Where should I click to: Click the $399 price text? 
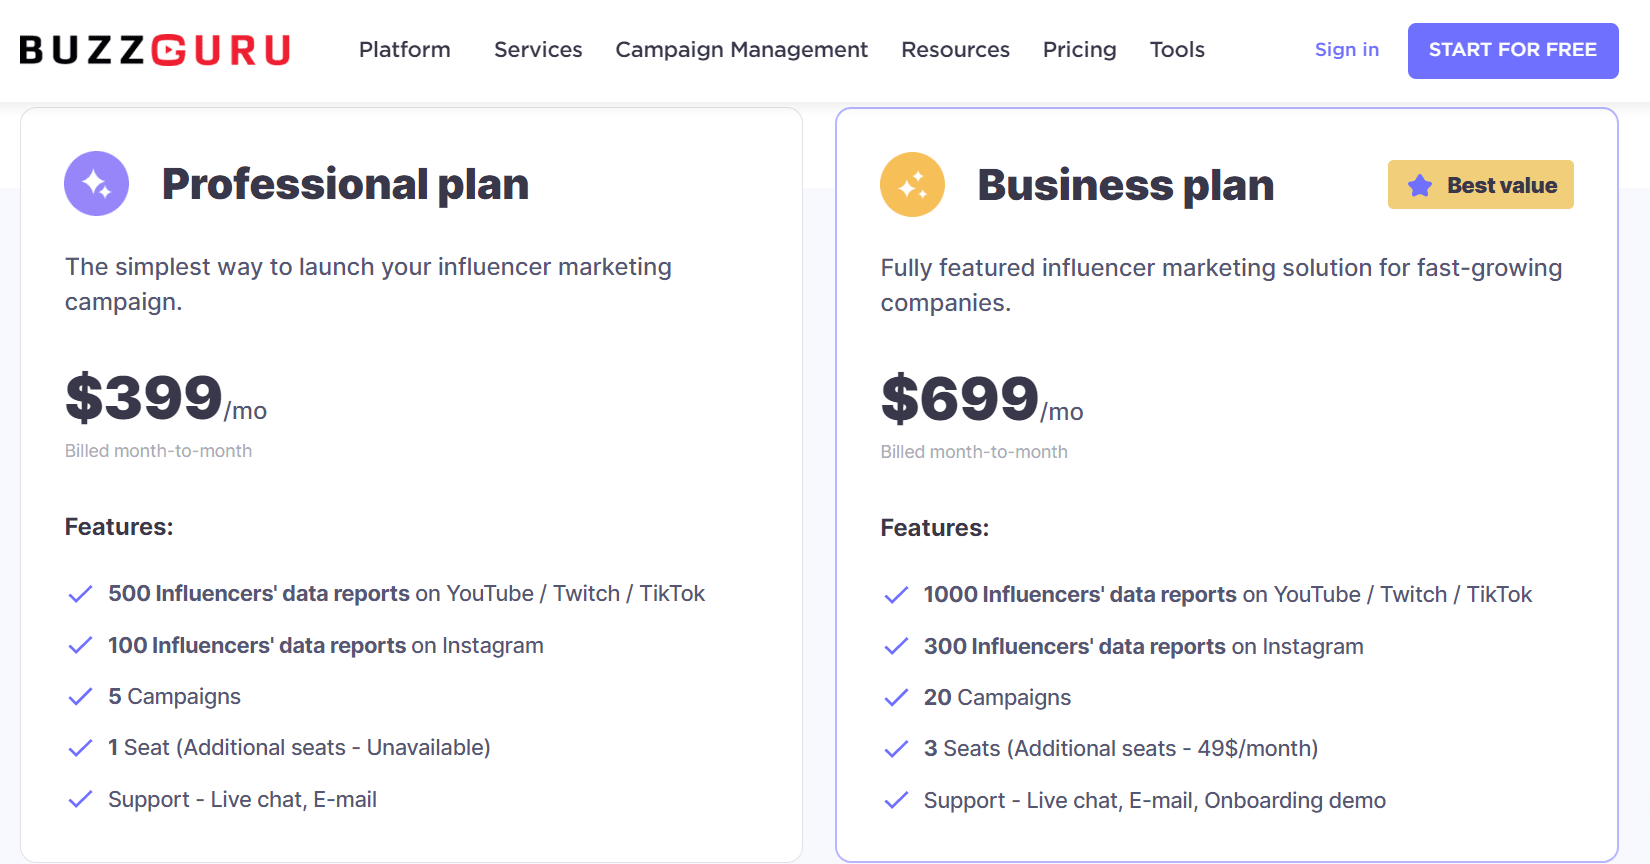(144, 397)
